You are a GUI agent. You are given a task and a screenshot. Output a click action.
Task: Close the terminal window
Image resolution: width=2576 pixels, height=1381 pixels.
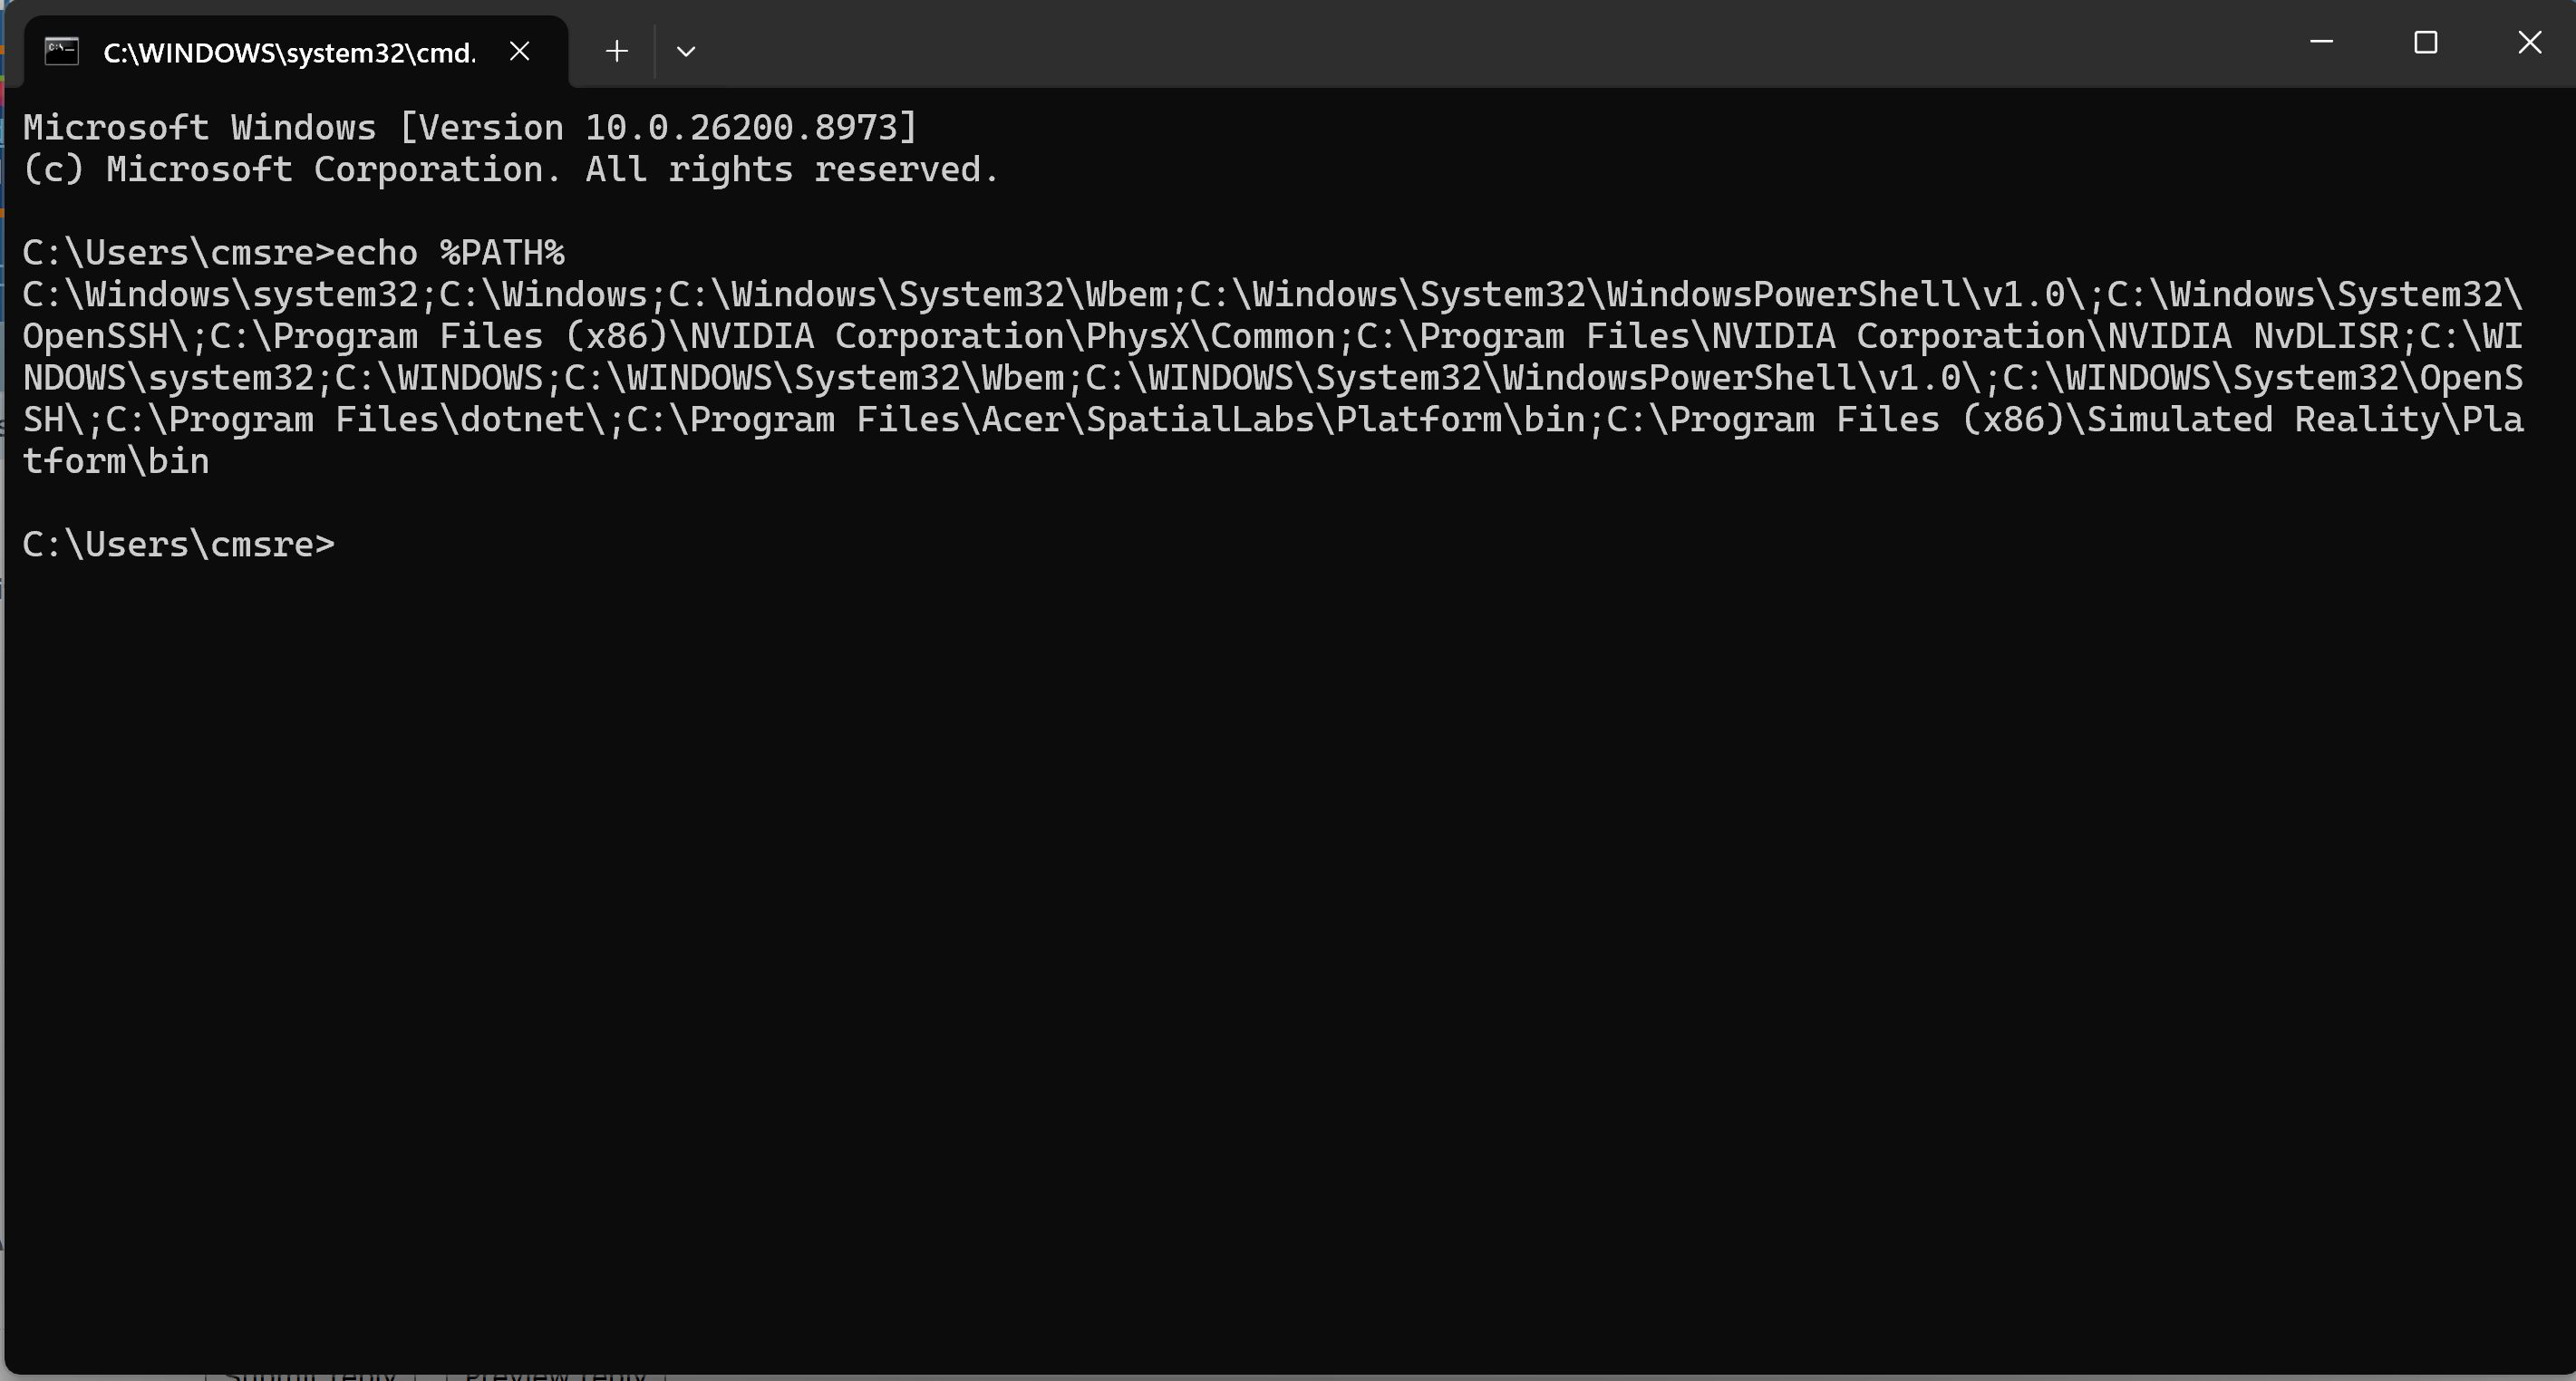click(2529, 43)
